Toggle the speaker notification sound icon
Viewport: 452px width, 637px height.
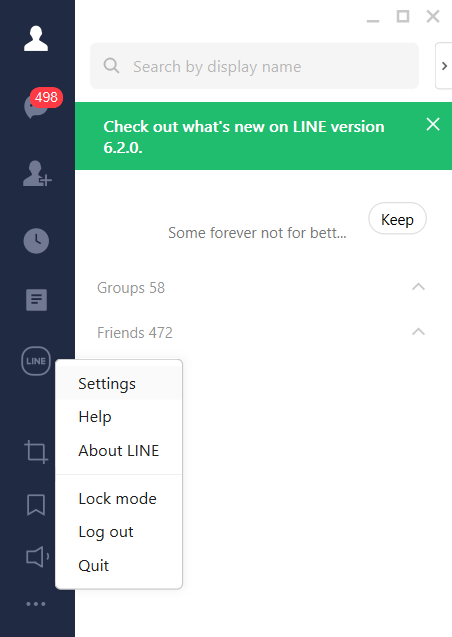37,557
